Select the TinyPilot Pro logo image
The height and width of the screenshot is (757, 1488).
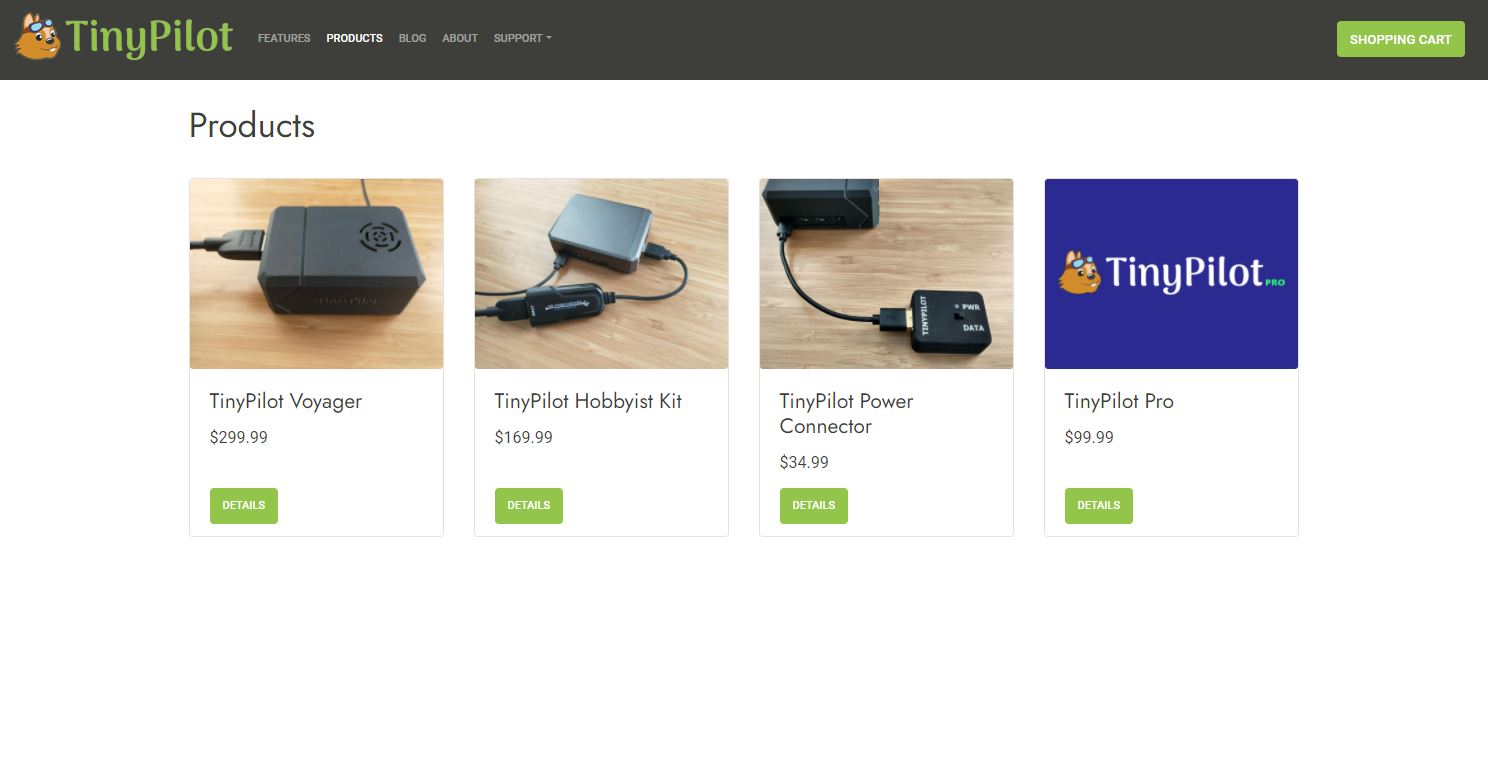pos(1171,274)
